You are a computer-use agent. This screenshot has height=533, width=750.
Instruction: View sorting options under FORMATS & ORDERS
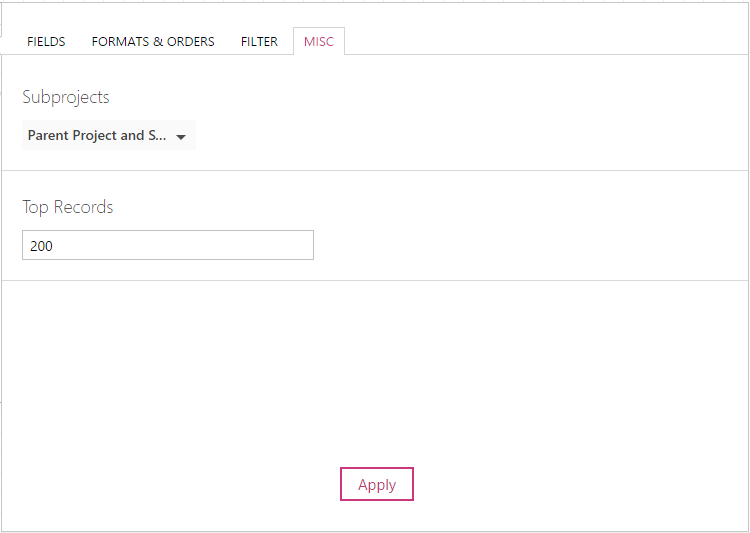[153, 42]
